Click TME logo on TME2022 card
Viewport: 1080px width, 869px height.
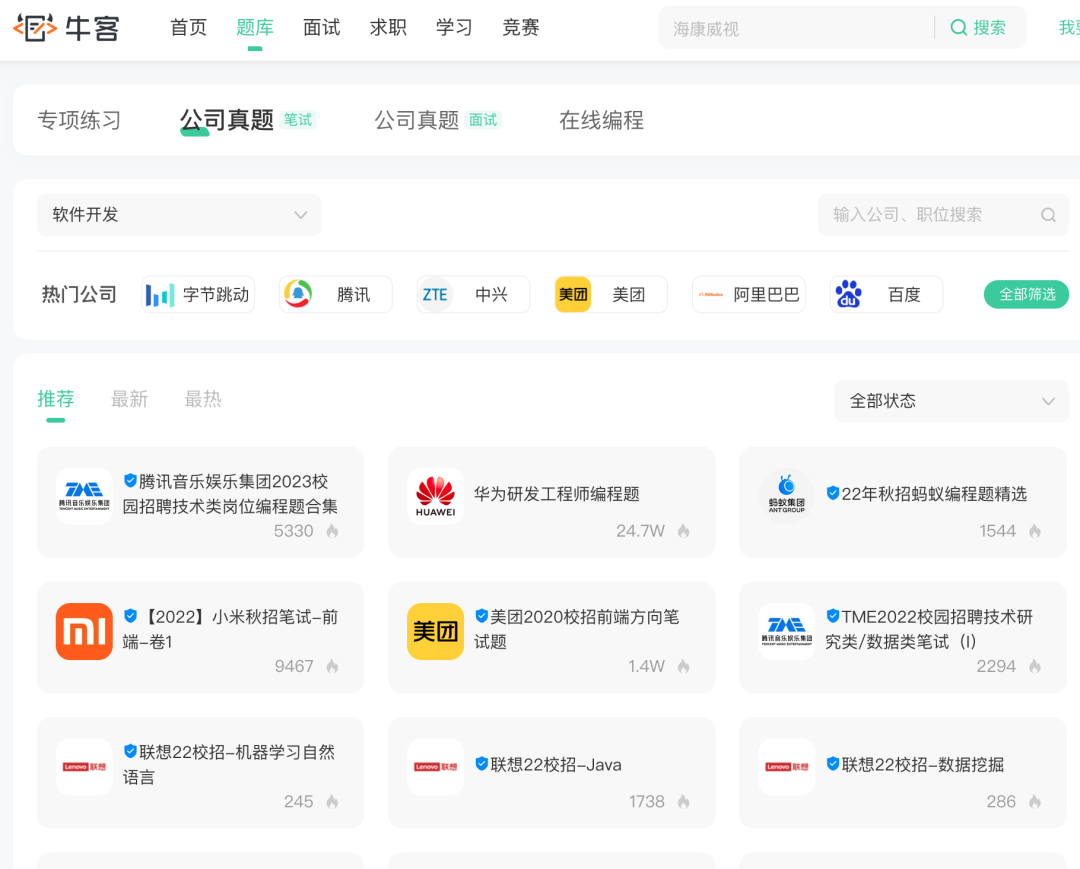tap(787, 631)
